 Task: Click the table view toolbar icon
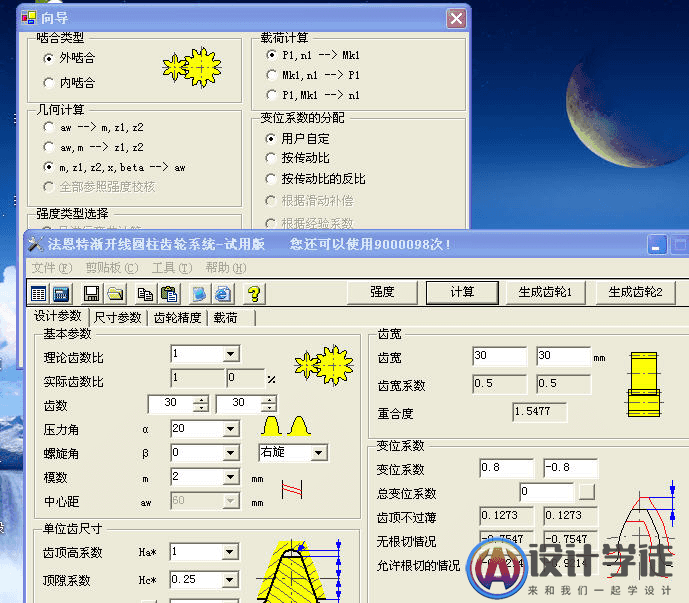pos(39,294)
